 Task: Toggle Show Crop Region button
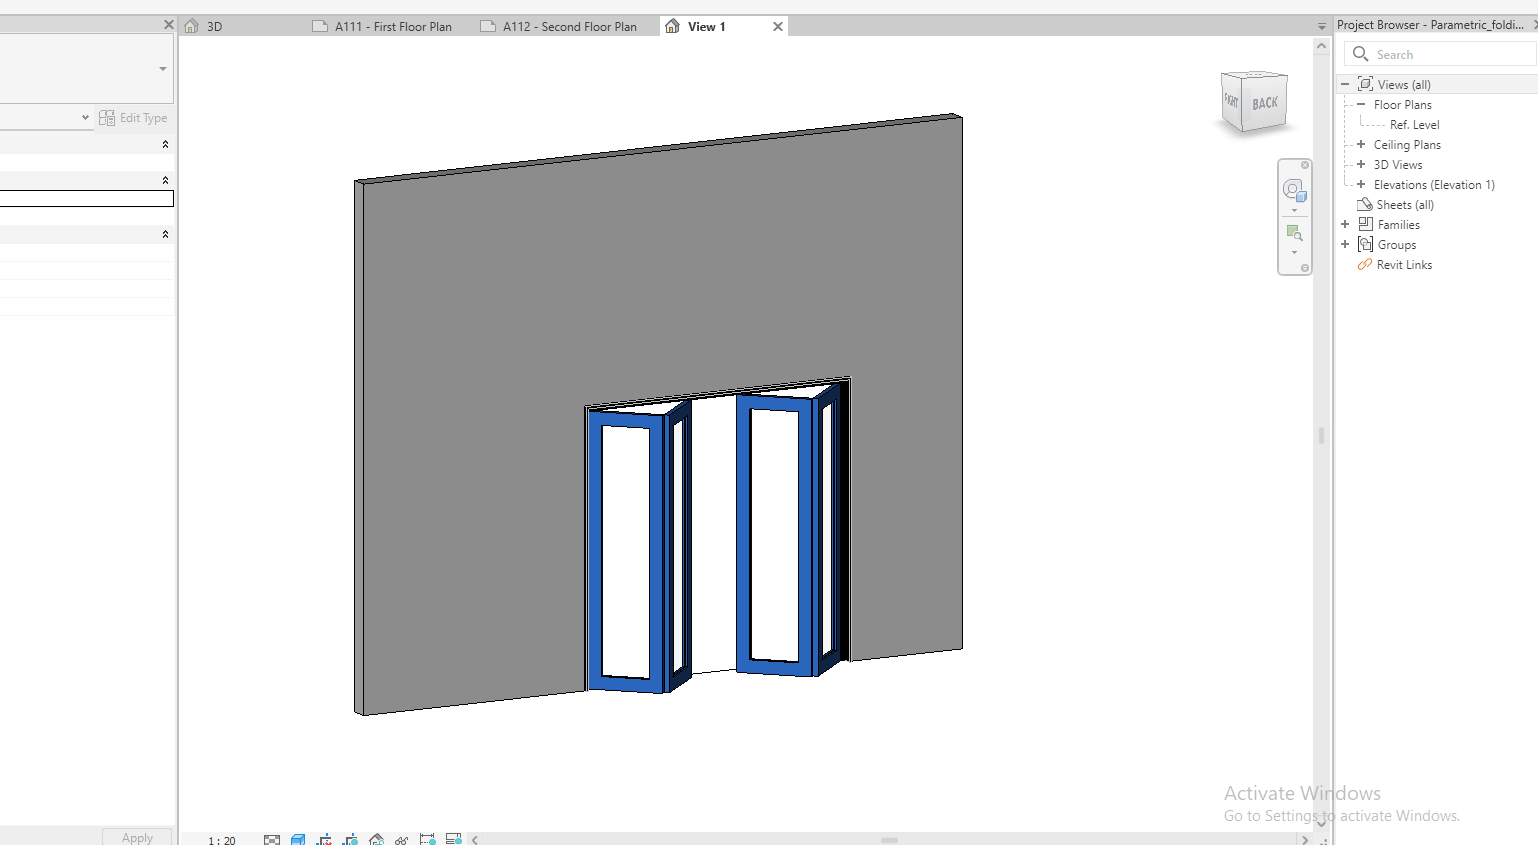pos(350,840)
